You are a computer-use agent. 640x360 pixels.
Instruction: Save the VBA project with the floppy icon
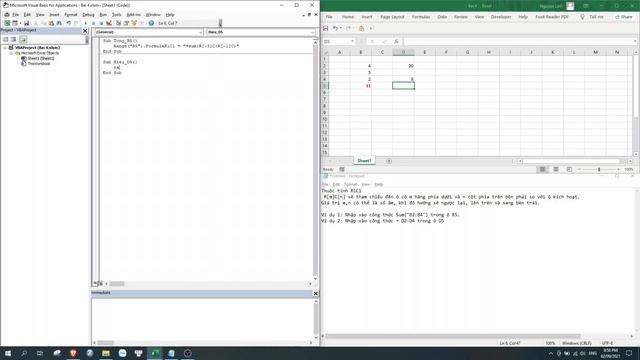(x=26, y=23)
